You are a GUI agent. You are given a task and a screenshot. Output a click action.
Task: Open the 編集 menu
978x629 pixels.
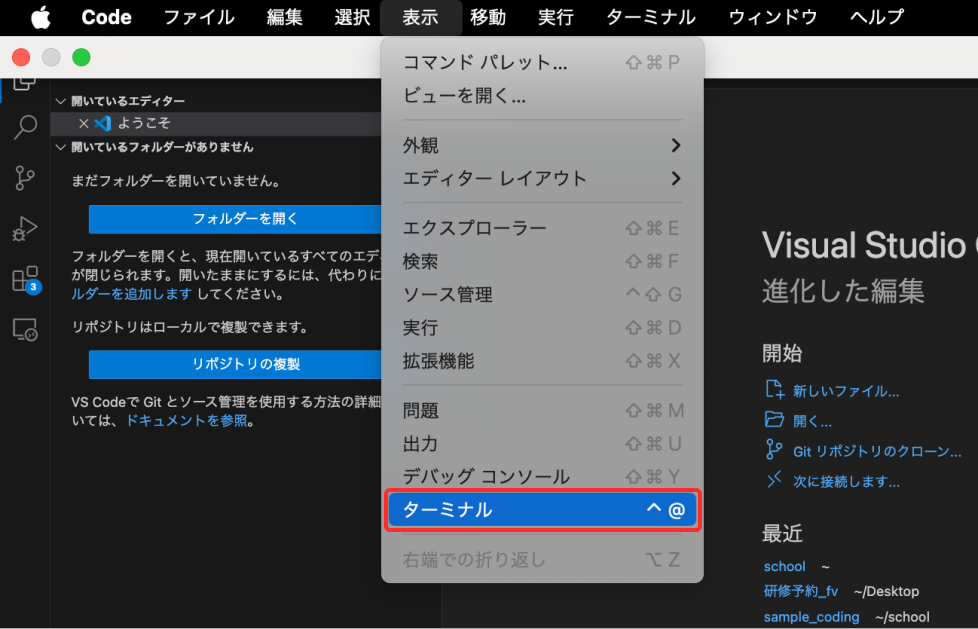[285, 17]
